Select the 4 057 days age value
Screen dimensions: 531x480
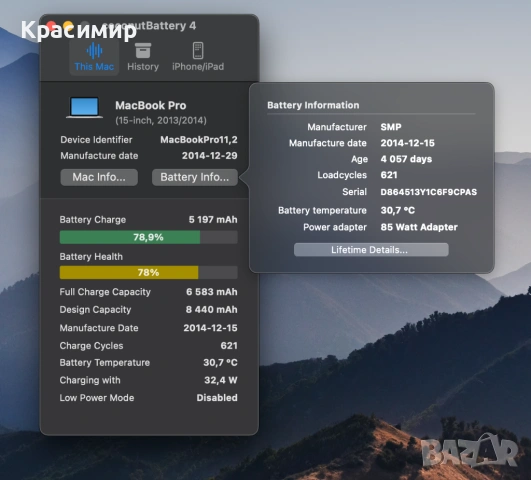pyautogui.click(x=406, y=159)
